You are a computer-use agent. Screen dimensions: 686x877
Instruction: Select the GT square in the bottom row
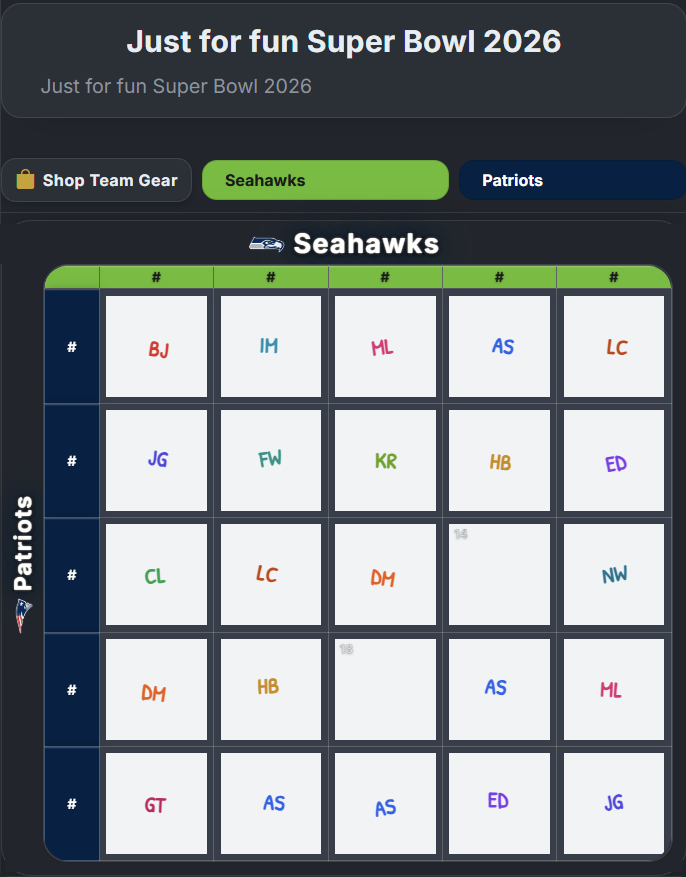click(156, 803)
